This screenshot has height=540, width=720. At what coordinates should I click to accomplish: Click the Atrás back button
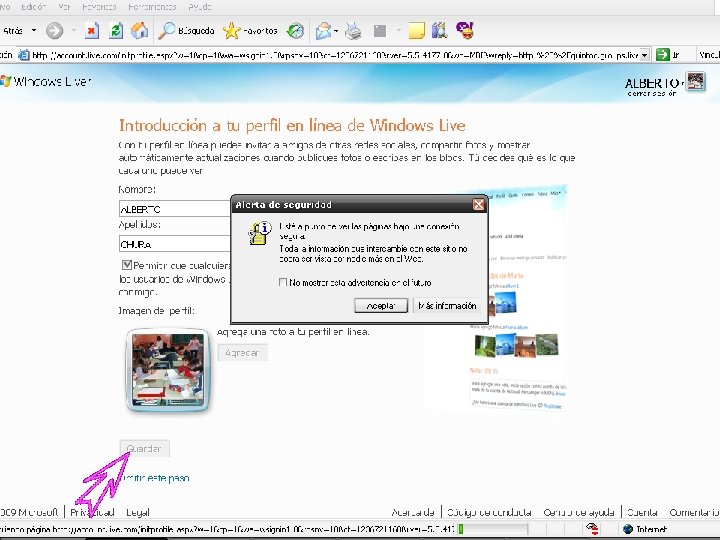[x=14, y=31]
